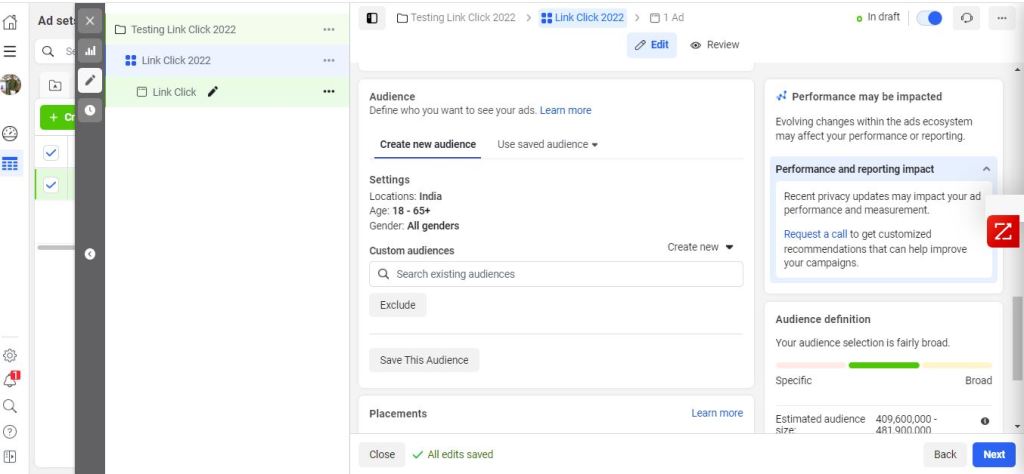Click the Search existing audiences field
This screenshot has width=1024, height=474.
(x=556, y=274)
